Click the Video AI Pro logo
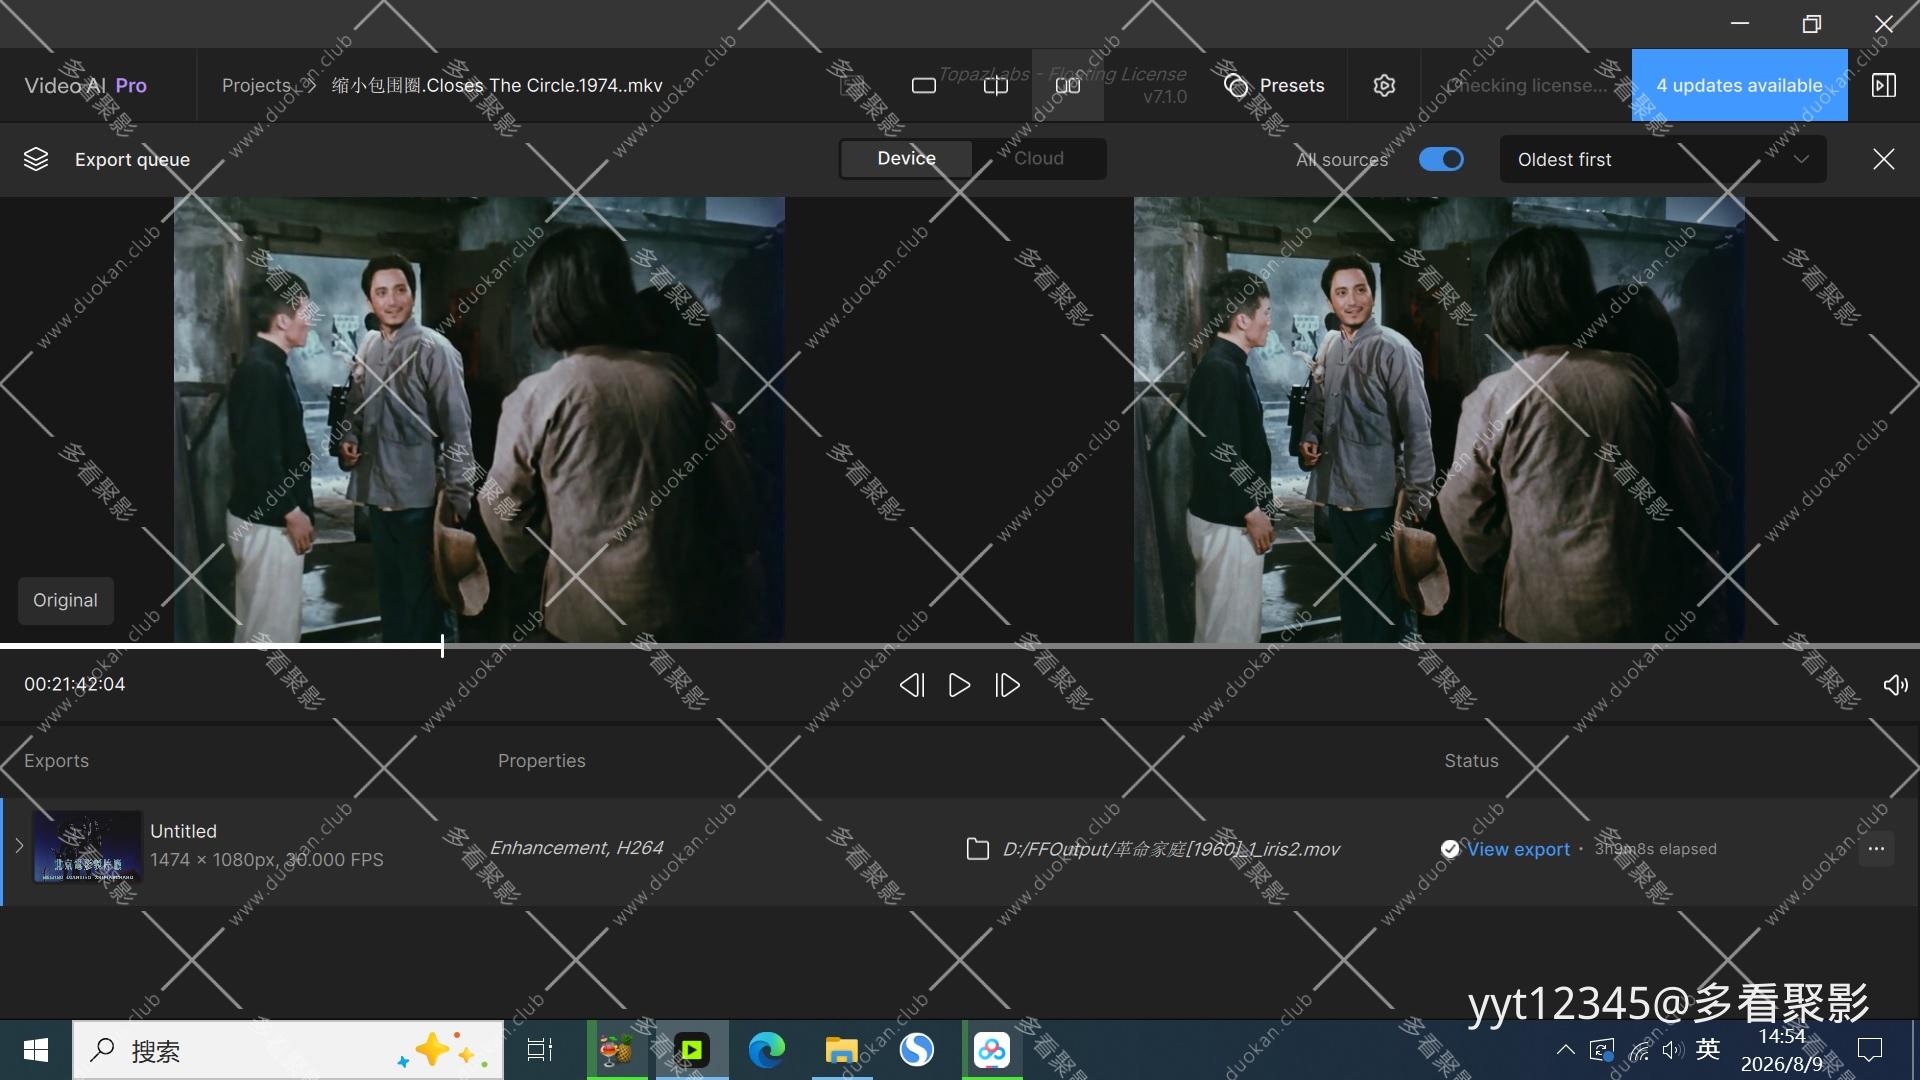Image resolution: width=1920 pixels, height=1080 pixels. click(86, 86)
